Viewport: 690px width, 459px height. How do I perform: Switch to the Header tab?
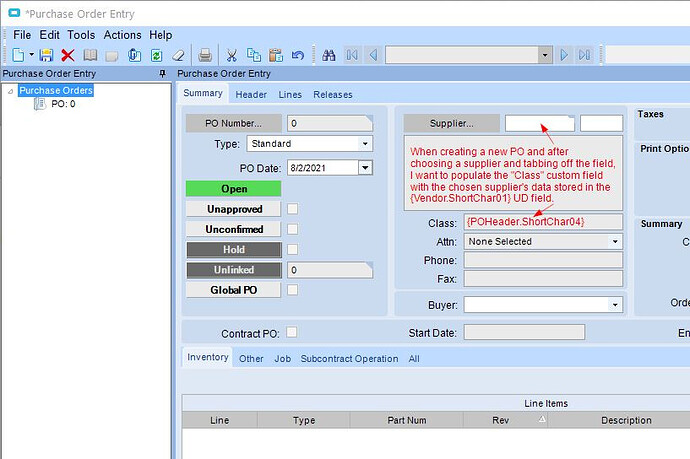251,95
